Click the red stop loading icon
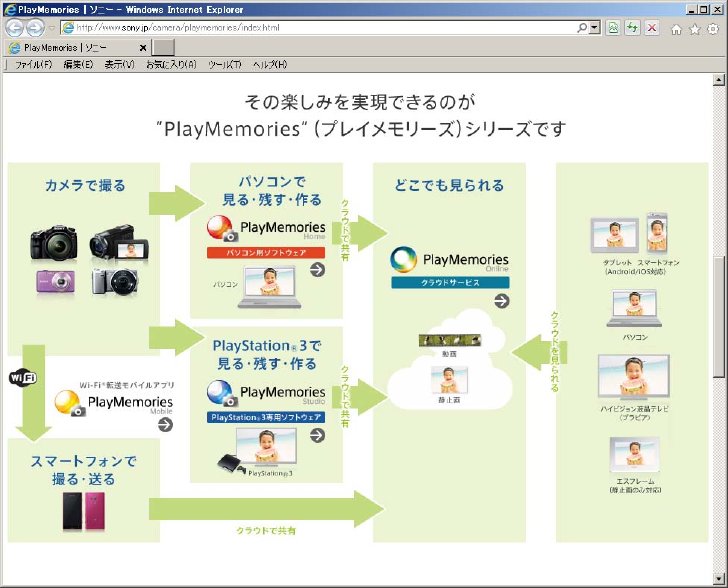 (x=651, y=28)
